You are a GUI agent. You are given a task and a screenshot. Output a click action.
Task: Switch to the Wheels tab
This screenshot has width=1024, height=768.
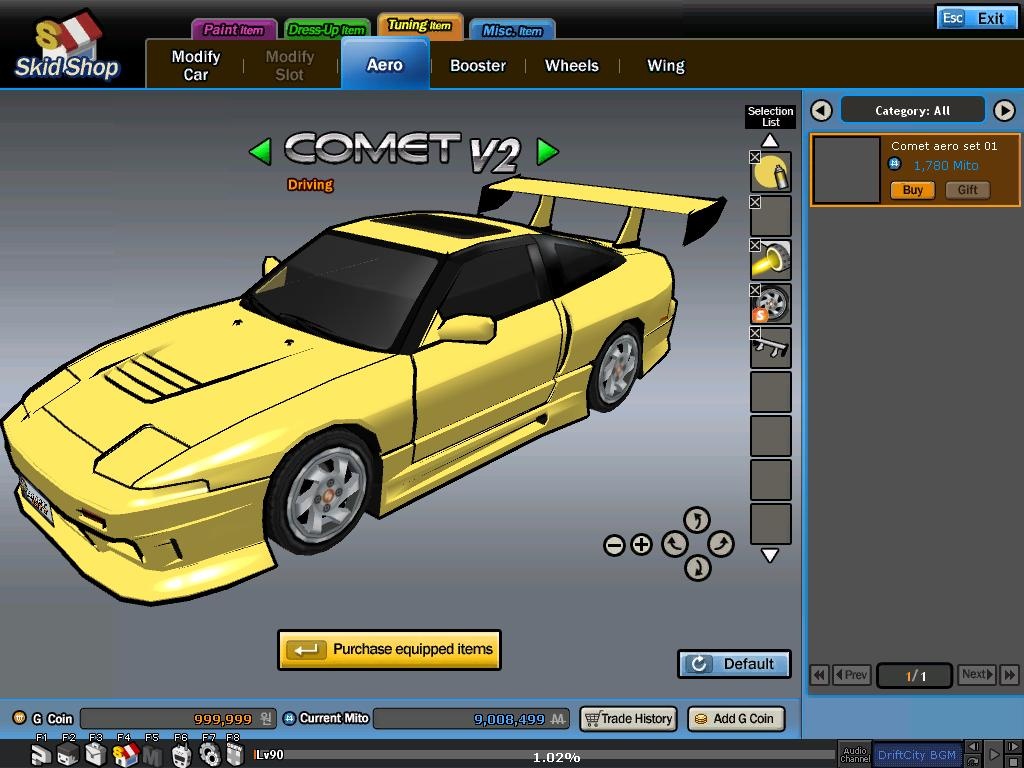click(571, 66)
